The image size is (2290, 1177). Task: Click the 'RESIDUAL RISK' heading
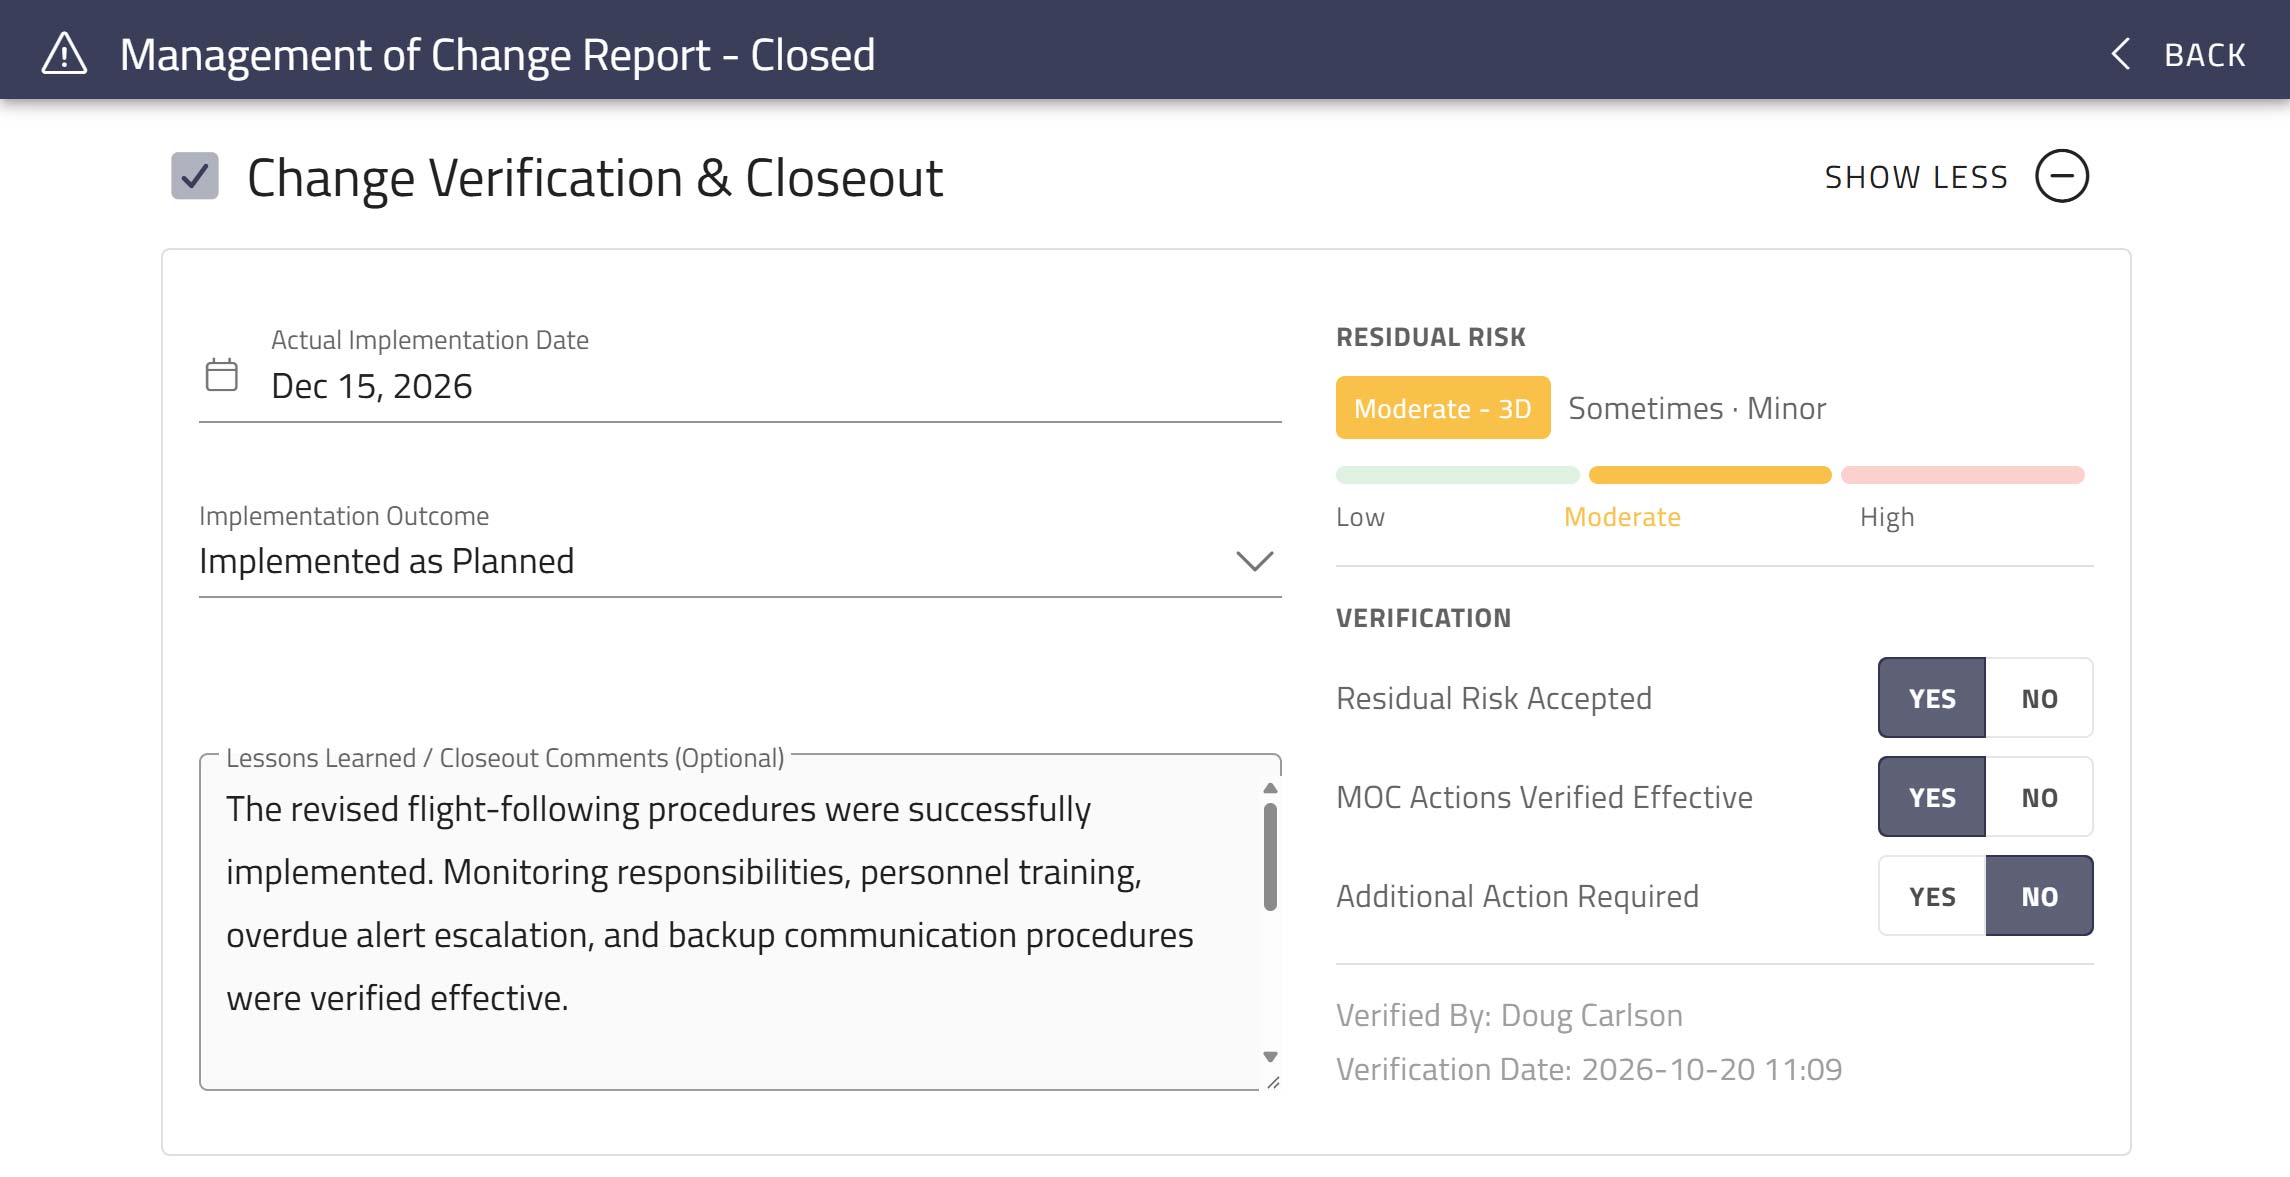point(1431,337)
